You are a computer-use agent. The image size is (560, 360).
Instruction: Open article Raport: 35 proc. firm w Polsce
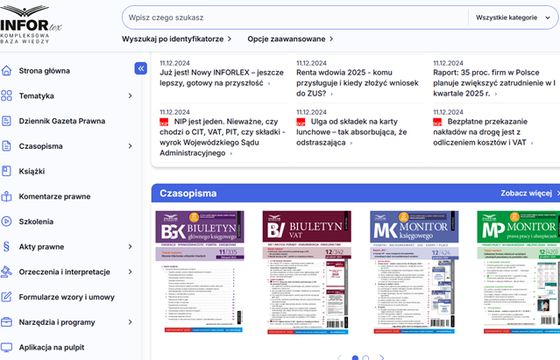(494, 83)
